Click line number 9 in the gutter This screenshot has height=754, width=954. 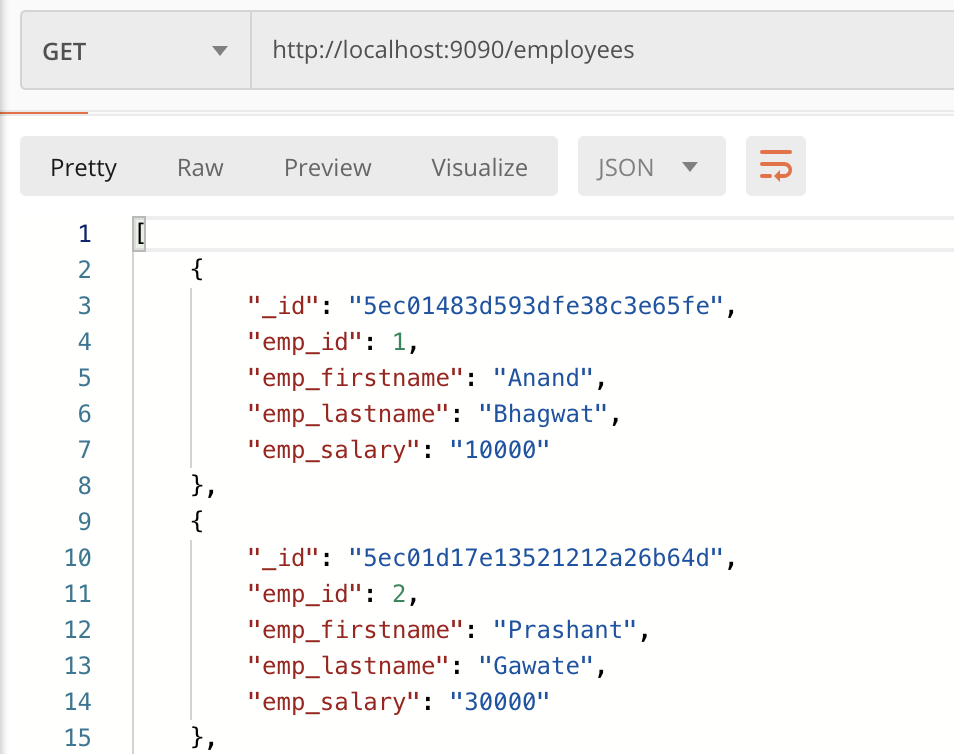click(85, 522)
